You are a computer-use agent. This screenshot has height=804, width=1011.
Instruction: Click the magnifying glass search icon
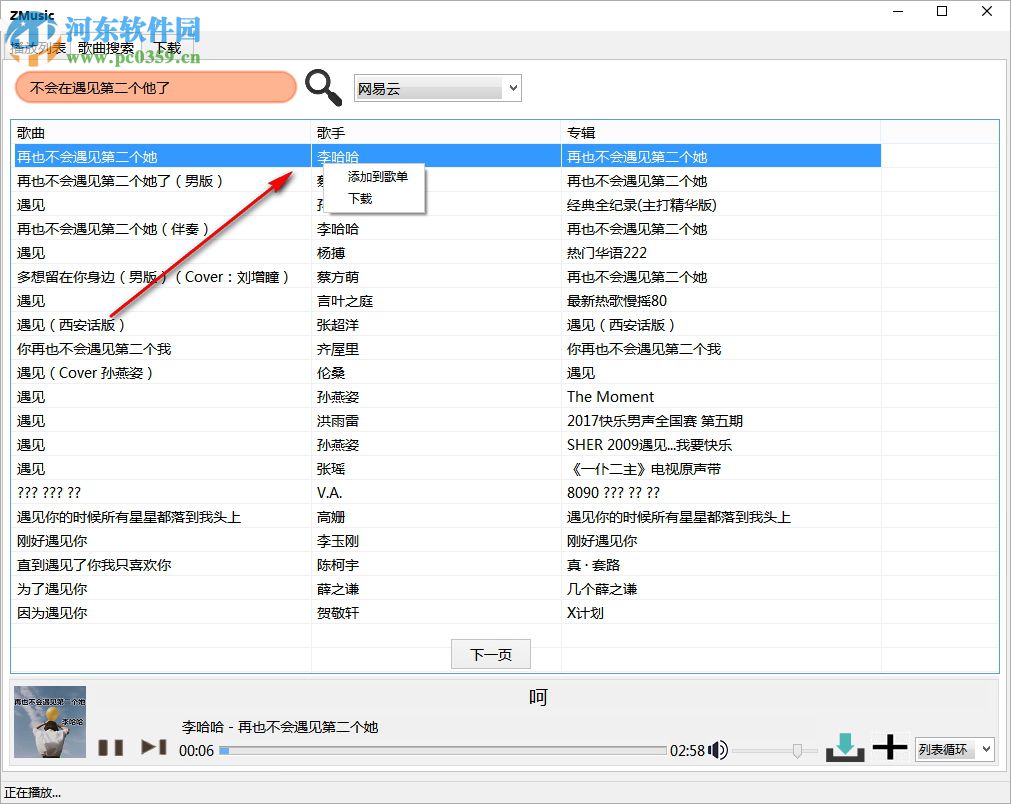tap(323, 88)
